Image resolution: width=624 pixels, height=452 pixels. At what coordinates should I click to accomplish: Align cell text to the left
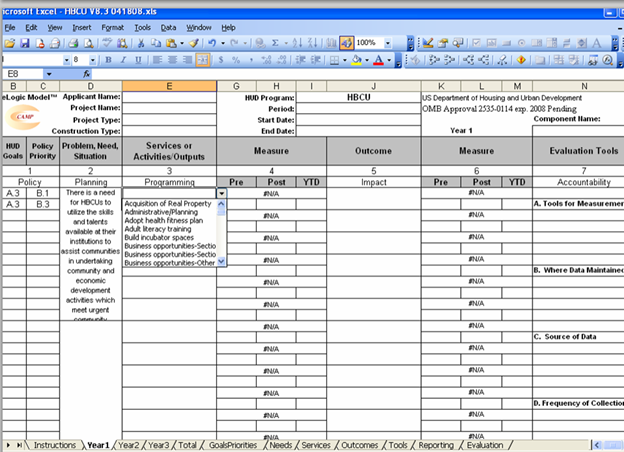(x=157, y=60)
